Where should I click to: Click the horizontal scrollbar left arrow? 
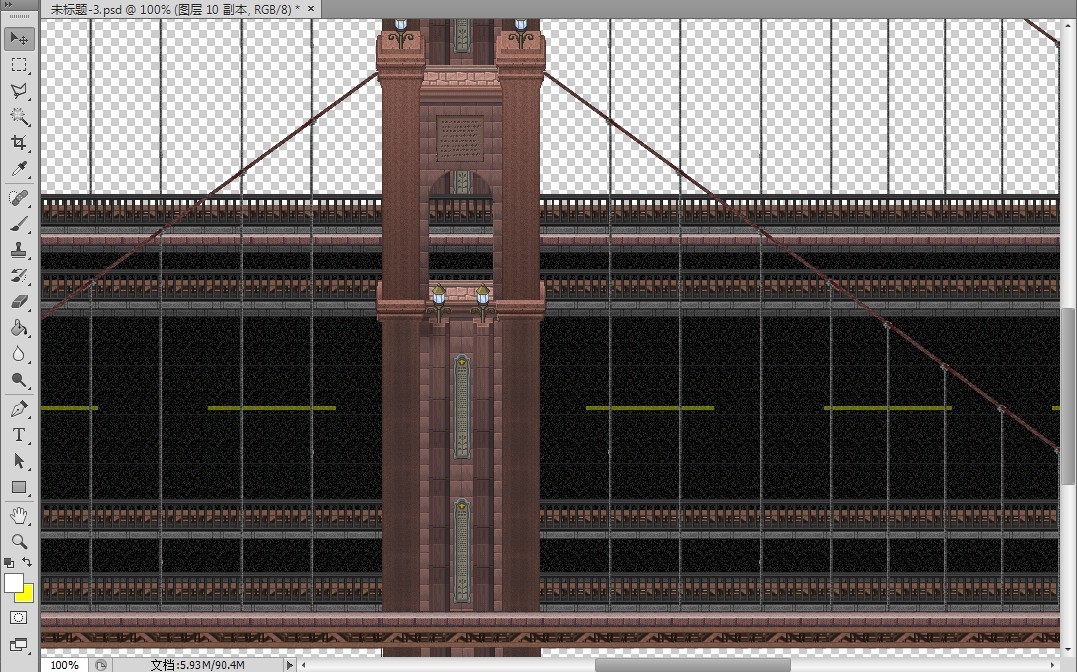click(304, 665)
